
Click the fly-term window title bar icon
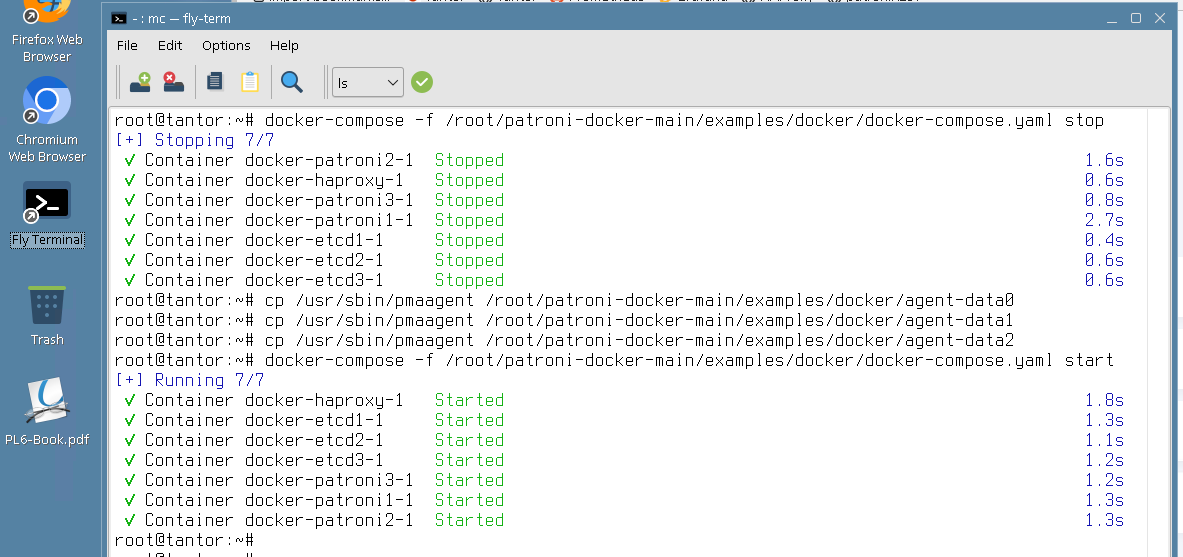[119, 18]
